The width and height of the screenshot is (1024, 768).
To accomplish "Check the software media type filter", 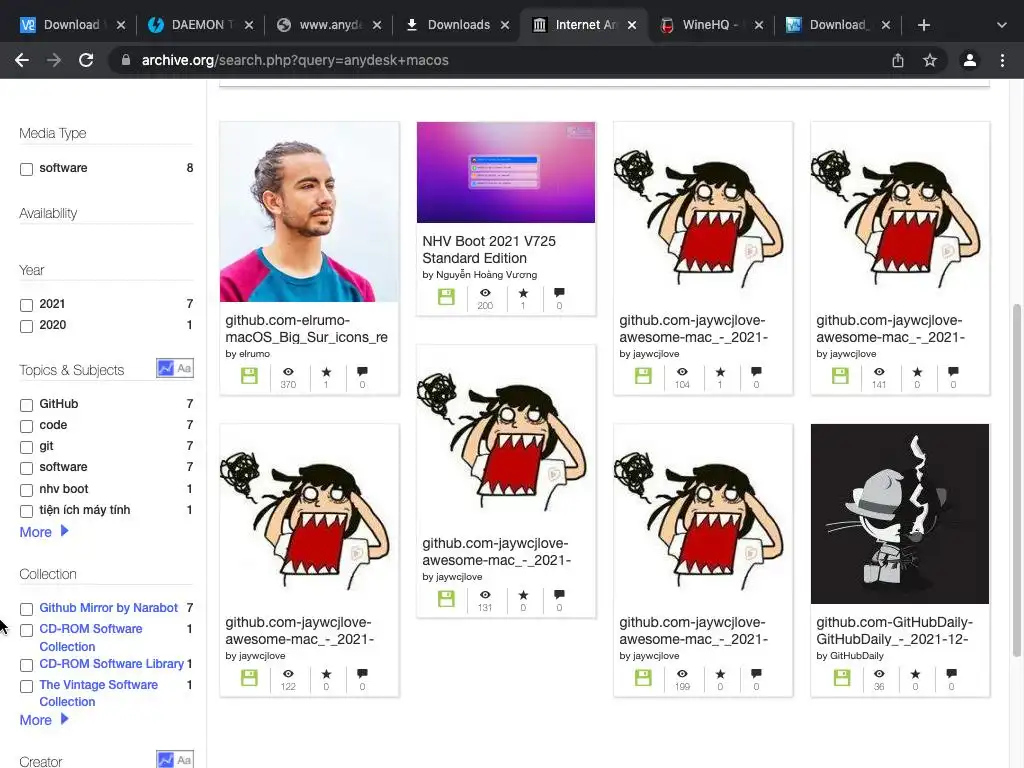I will pyautogui.click(x=26, y=169).
